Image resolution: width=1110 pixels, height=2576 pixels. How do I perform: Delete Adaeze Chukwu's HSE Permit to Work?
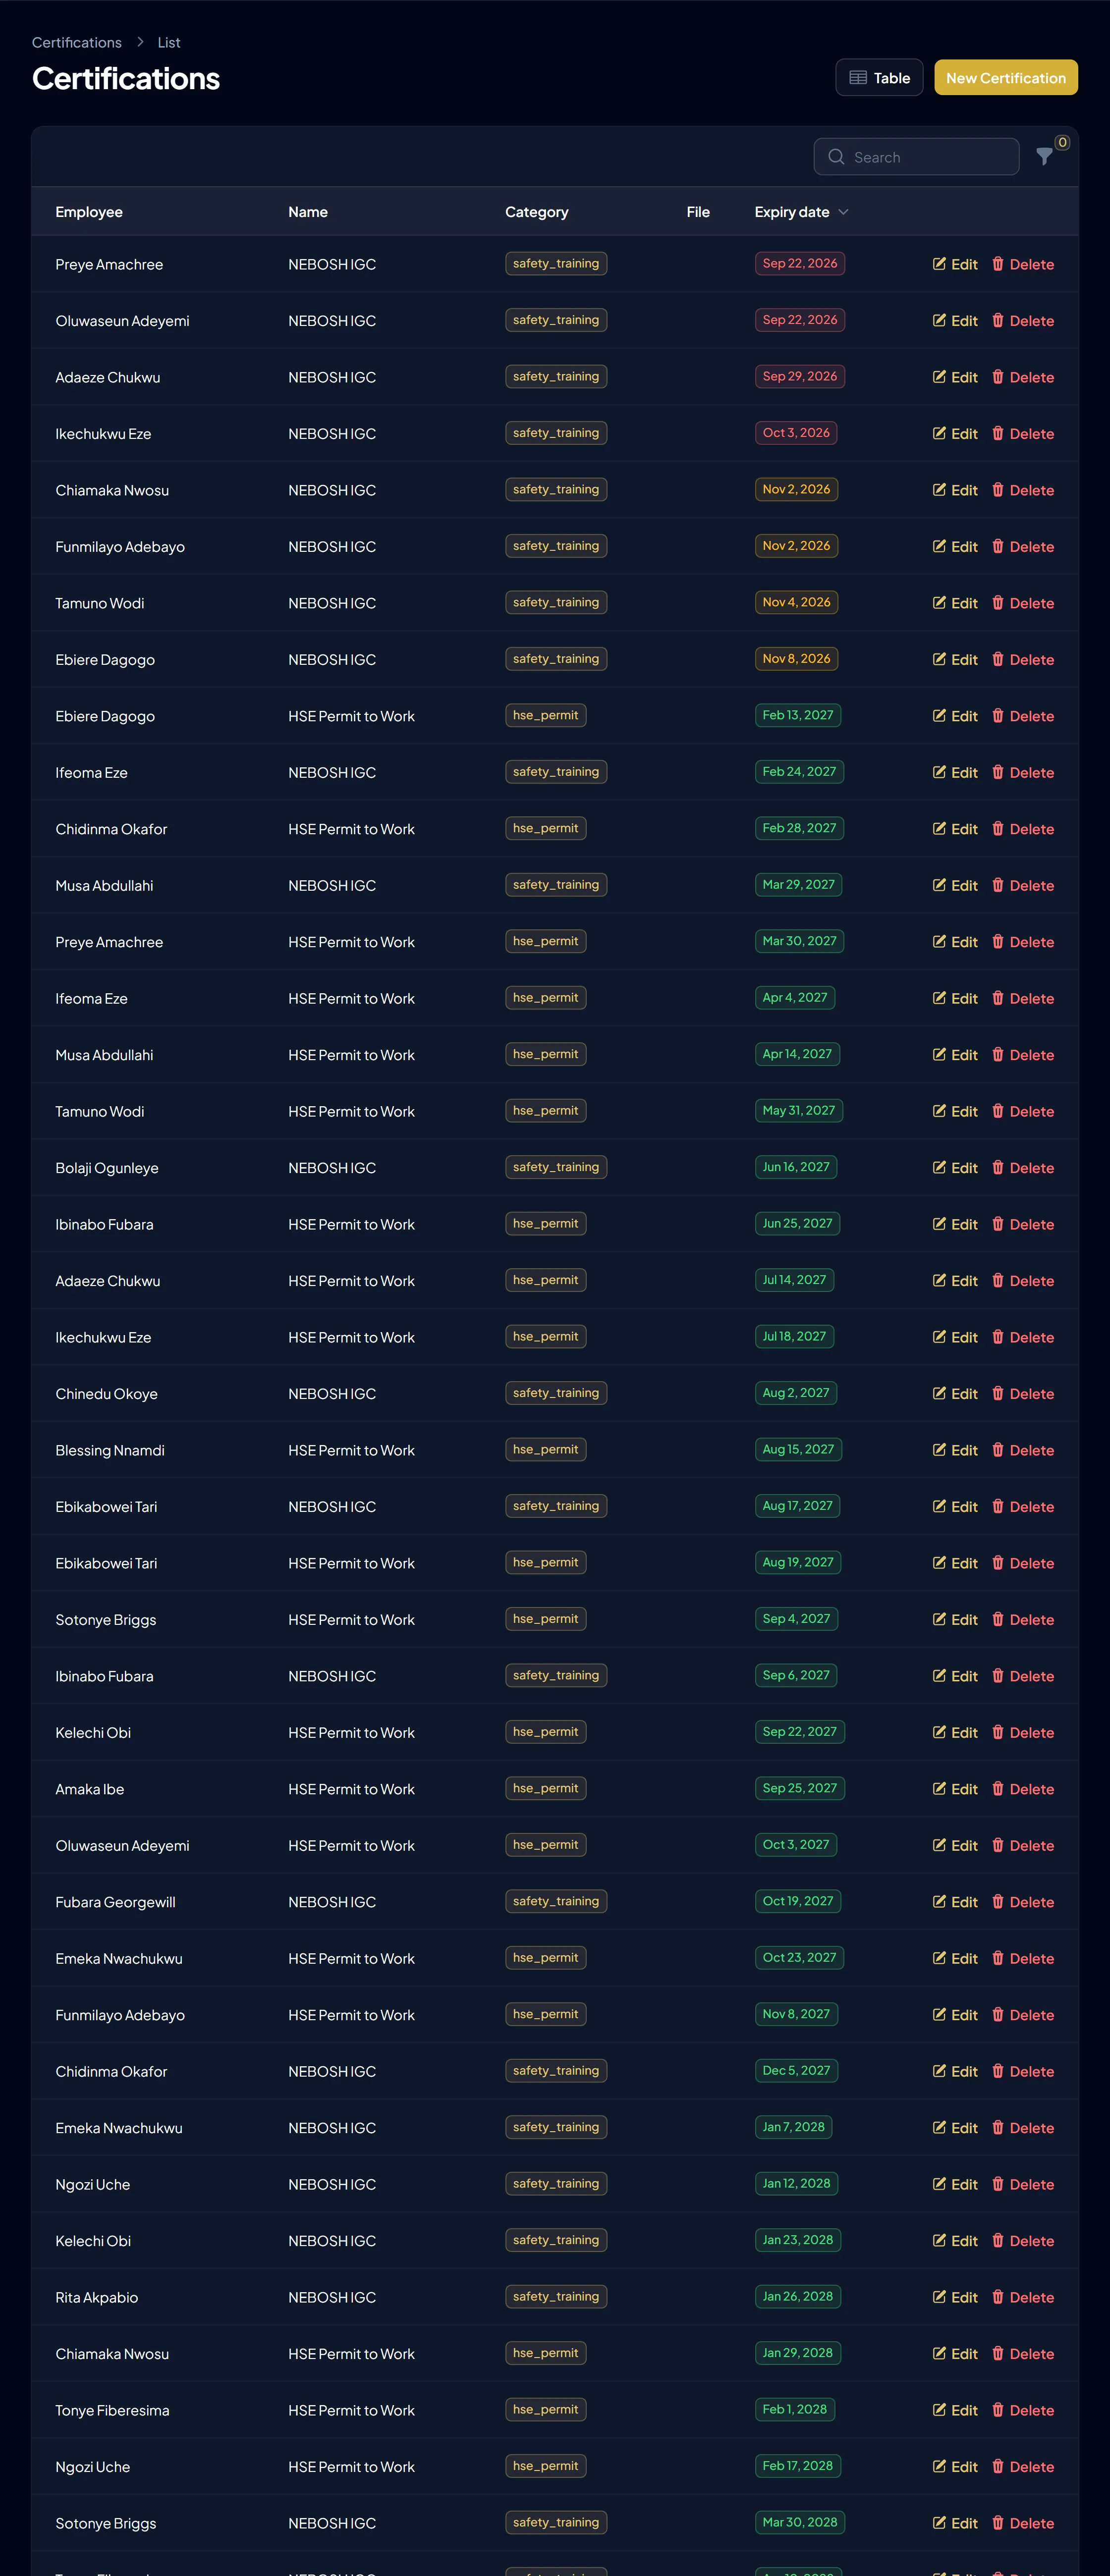click(x=1022, y=1281)
